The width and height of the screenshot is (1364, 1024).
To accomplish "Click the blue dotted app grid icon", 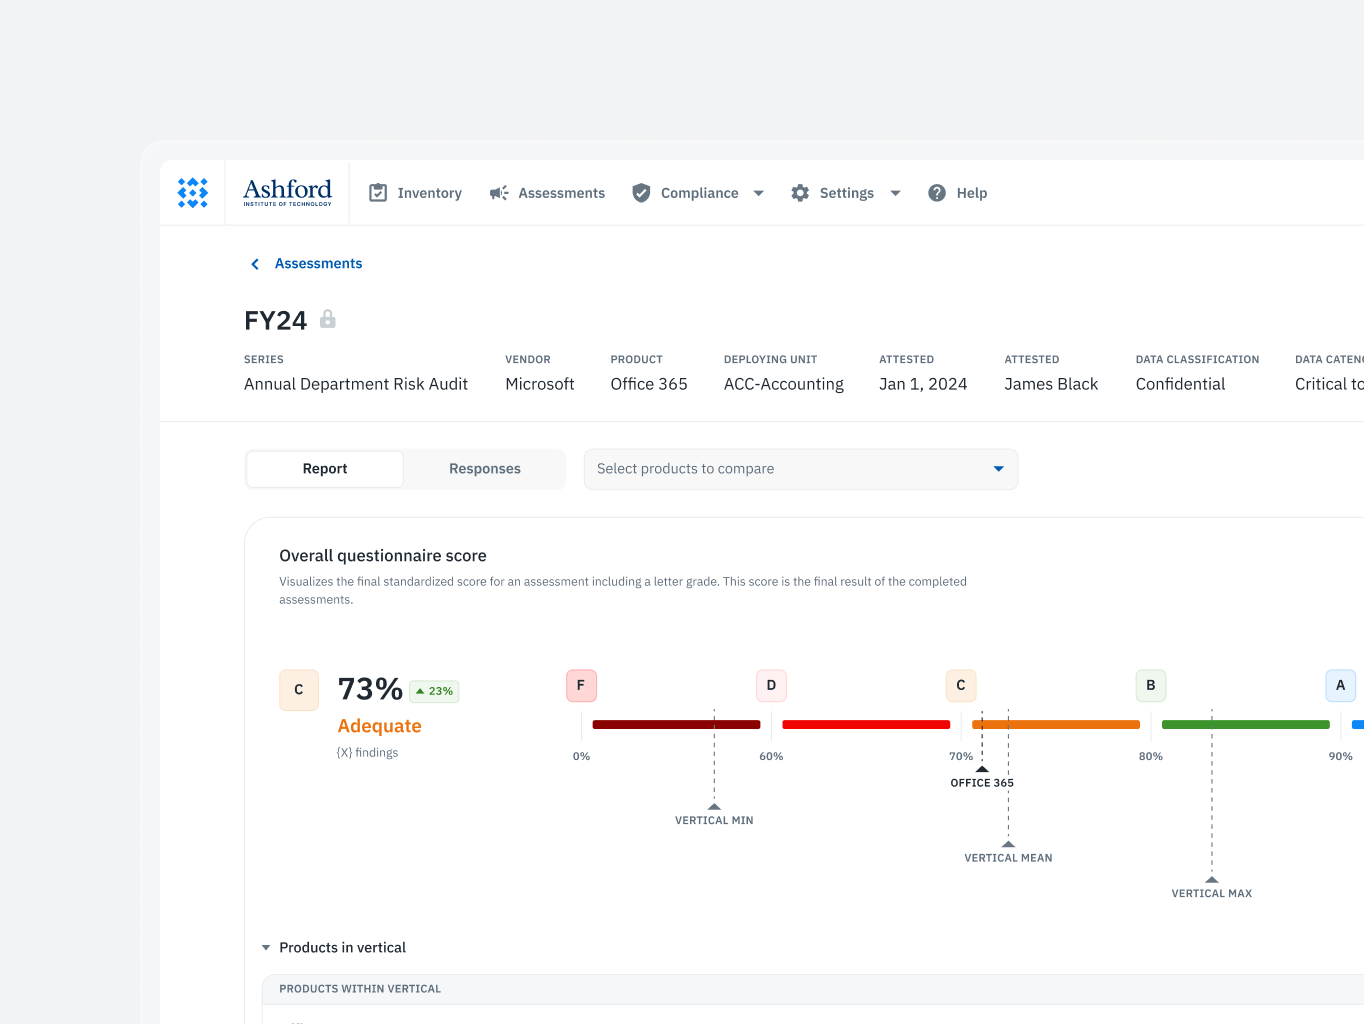I will 192,192.
